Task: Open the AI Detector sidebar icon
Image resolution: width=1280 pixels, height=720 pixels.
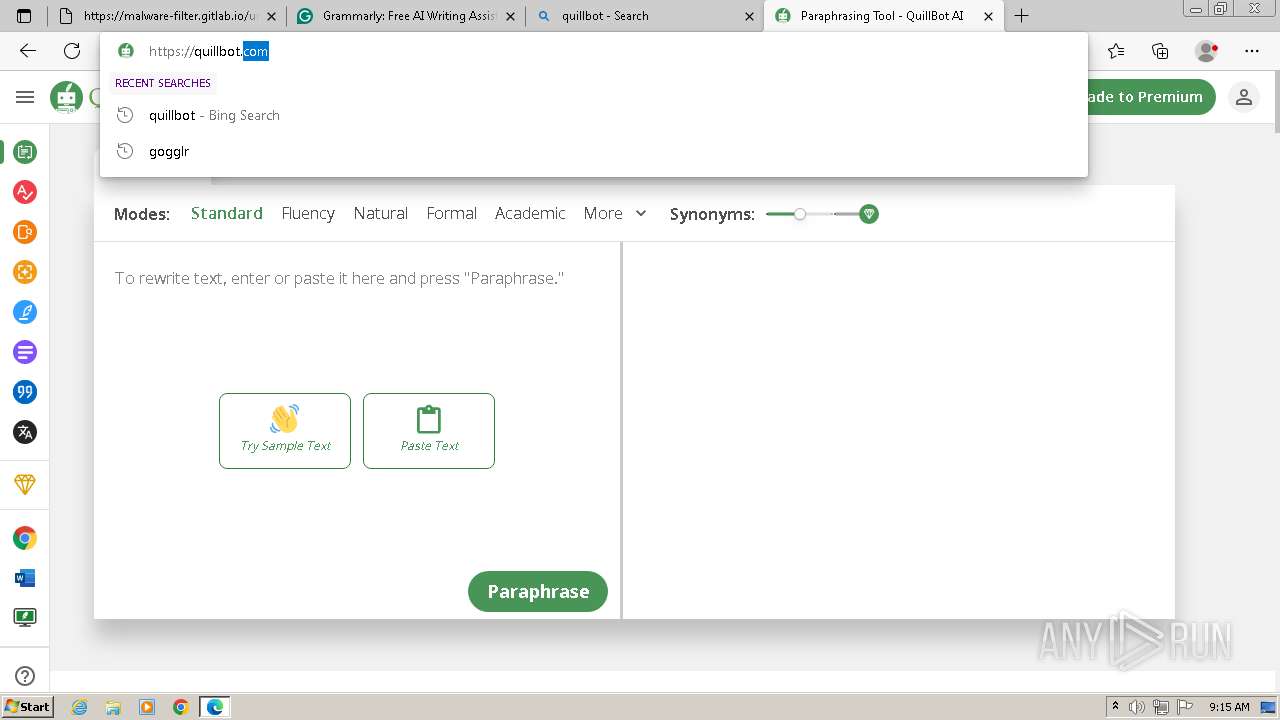Action: click(x=25, y=272)
